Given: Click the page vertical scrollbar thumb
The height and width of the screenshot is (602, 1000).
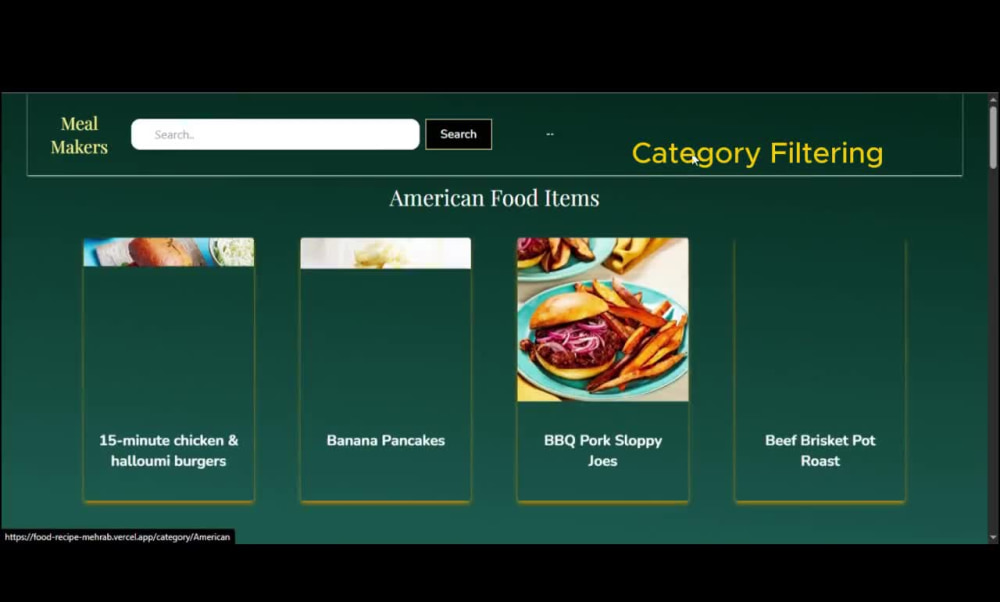Looking at the screenshot, I should click(x=993, y=137).
